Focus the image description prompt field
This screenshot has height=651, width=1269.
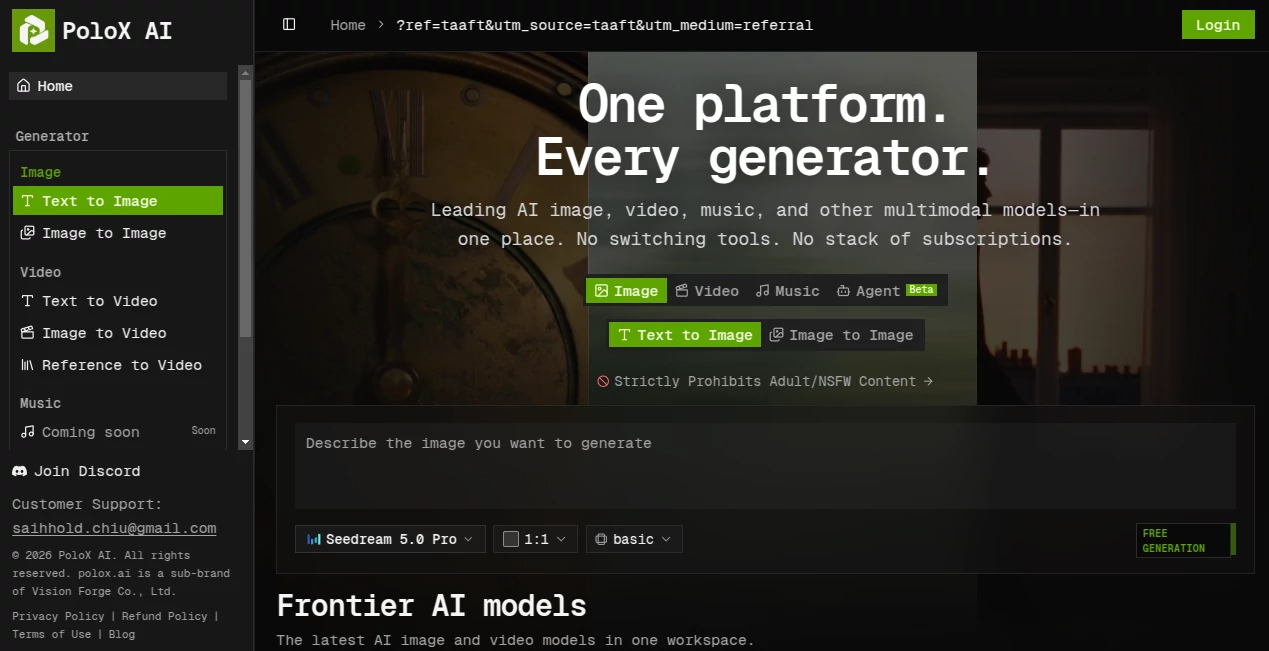pos(765,466)
